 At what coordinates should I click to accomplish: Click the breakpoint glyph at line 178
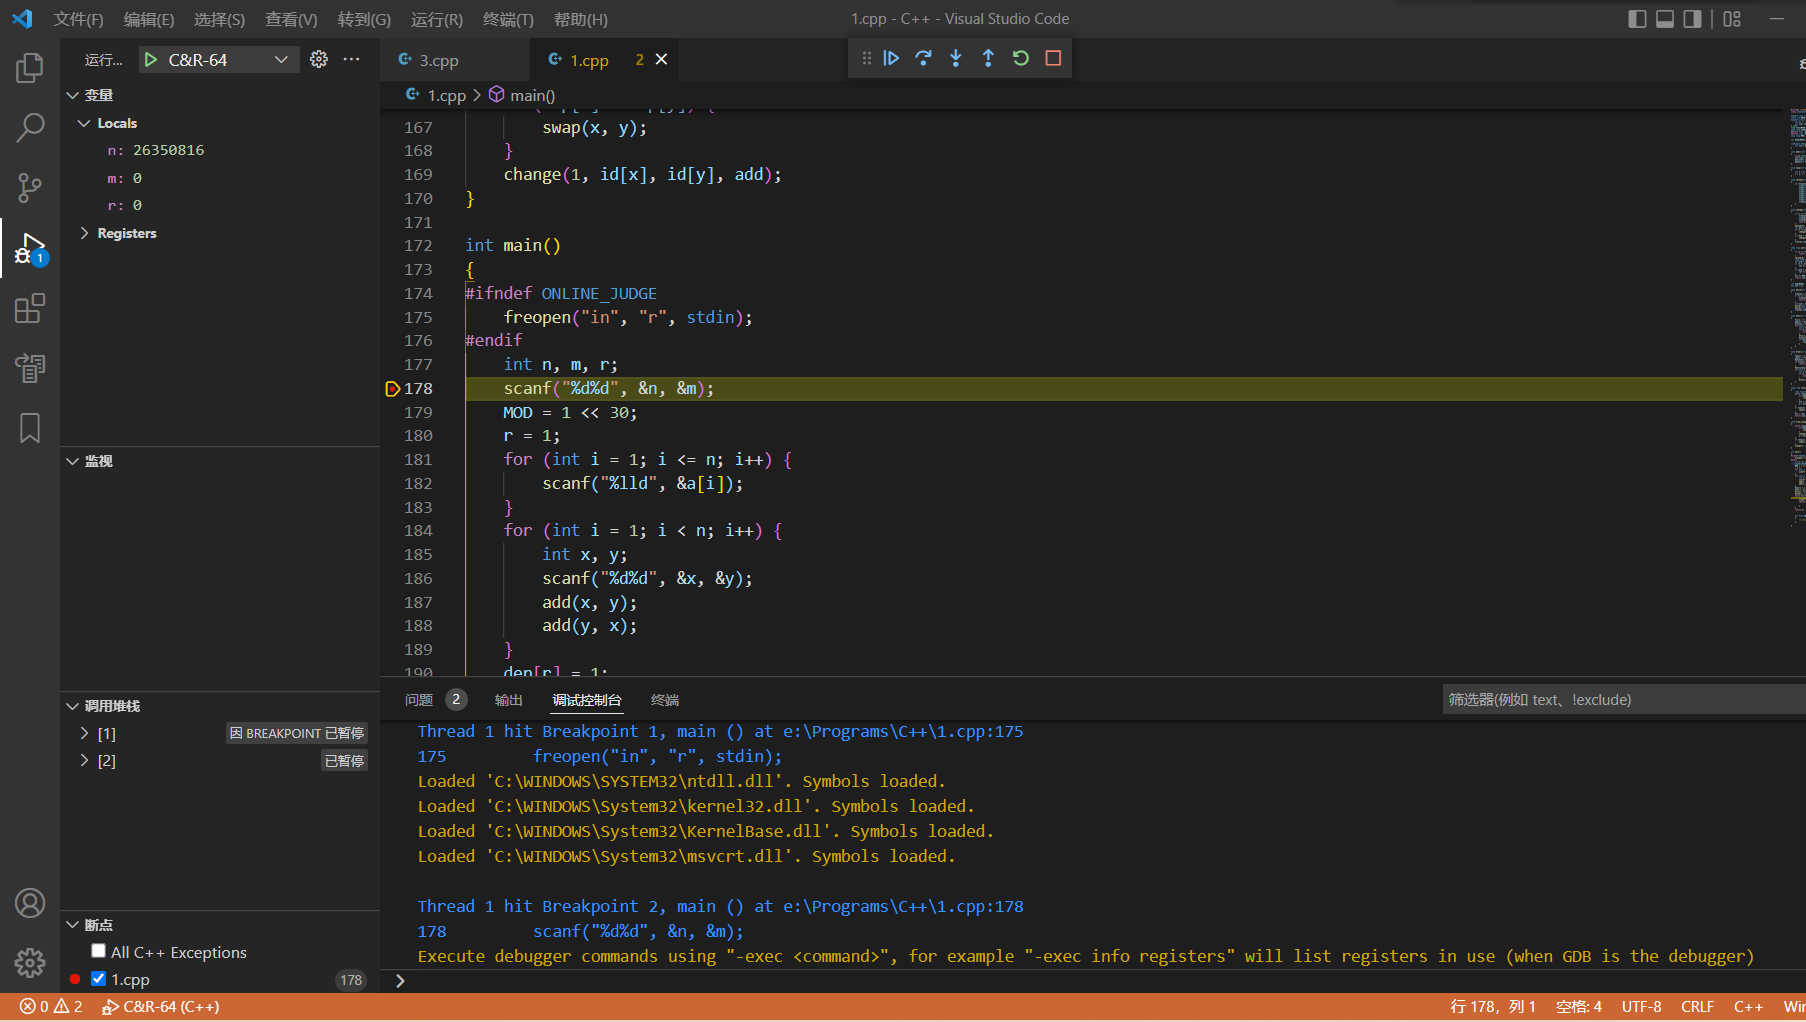coord(392,389)
